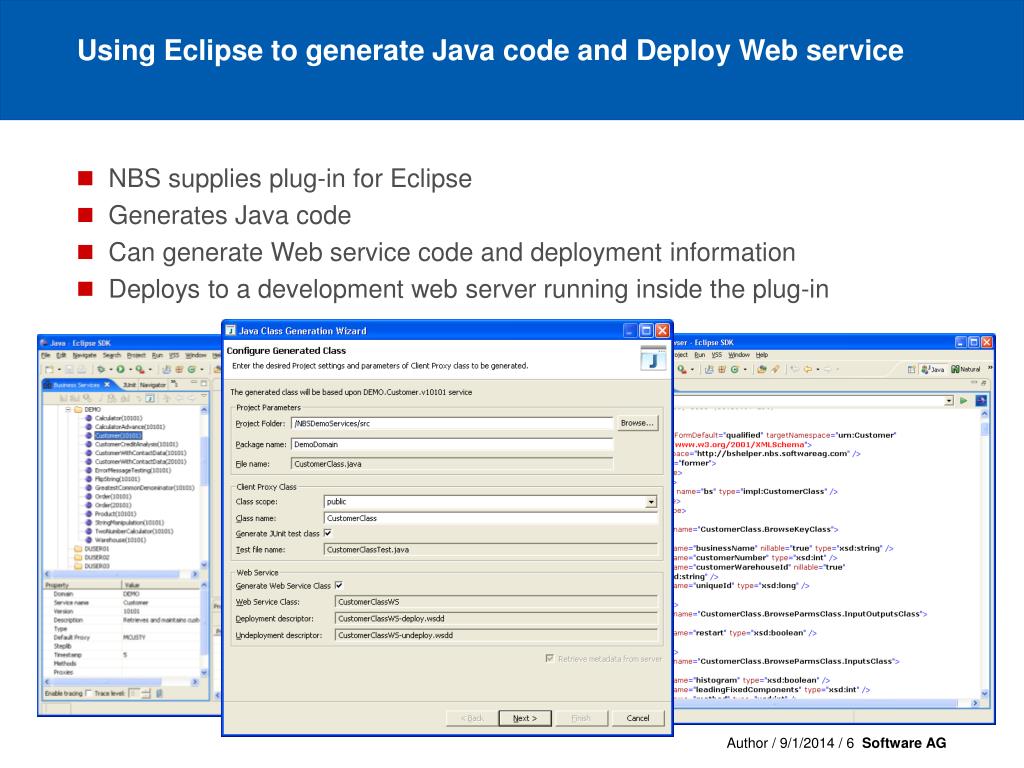
Task: Click the blue stop/refresh icon beside the Go arrow
Action: (x=982, y=400)
